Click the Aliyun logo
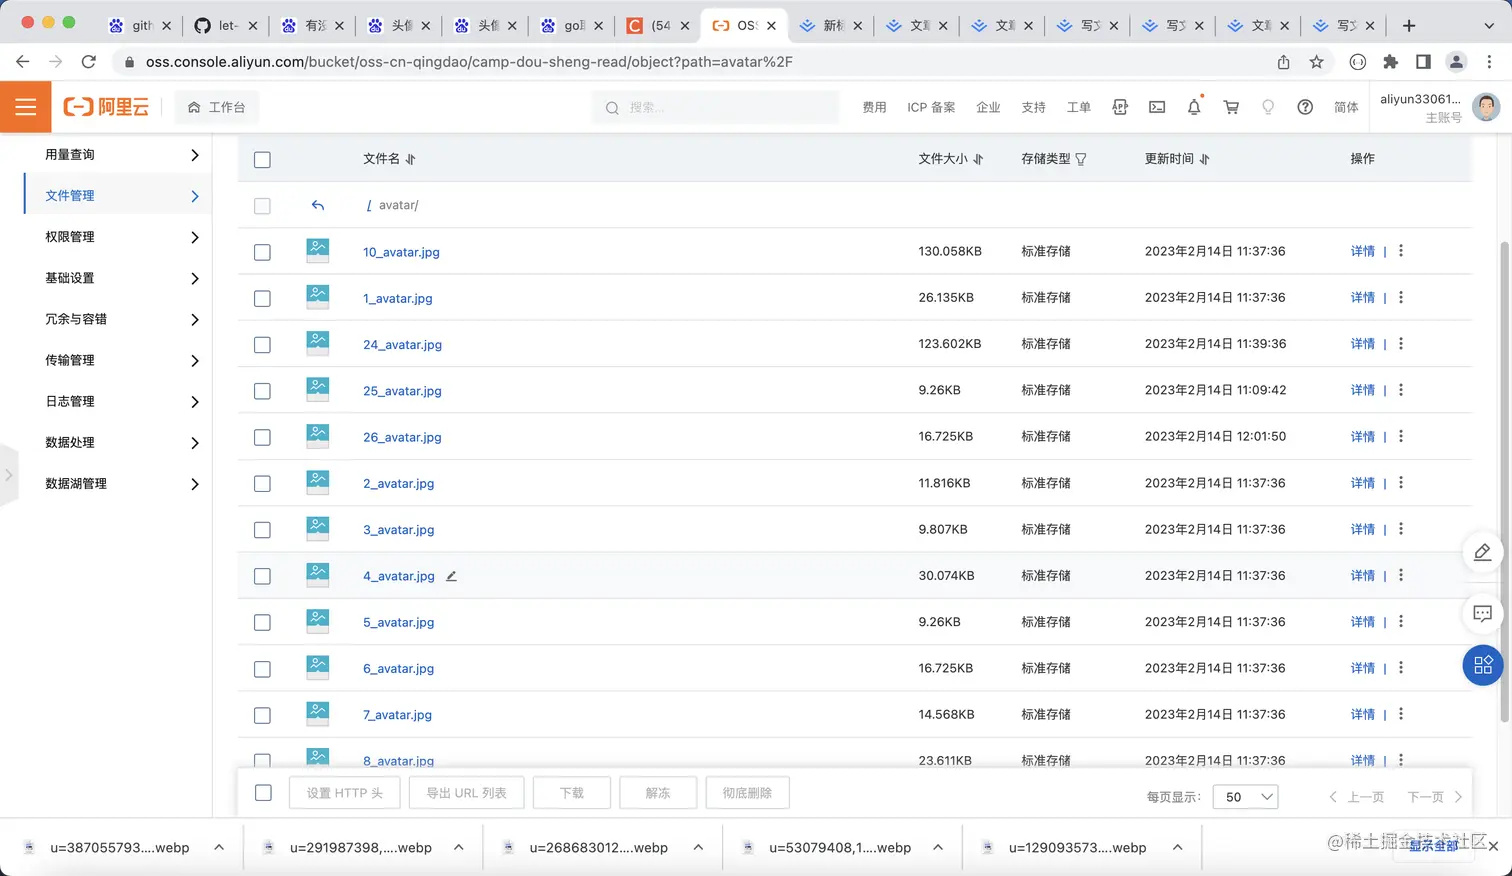The width and height of the screenshot is (1512, 876). (x=106, y=107)
